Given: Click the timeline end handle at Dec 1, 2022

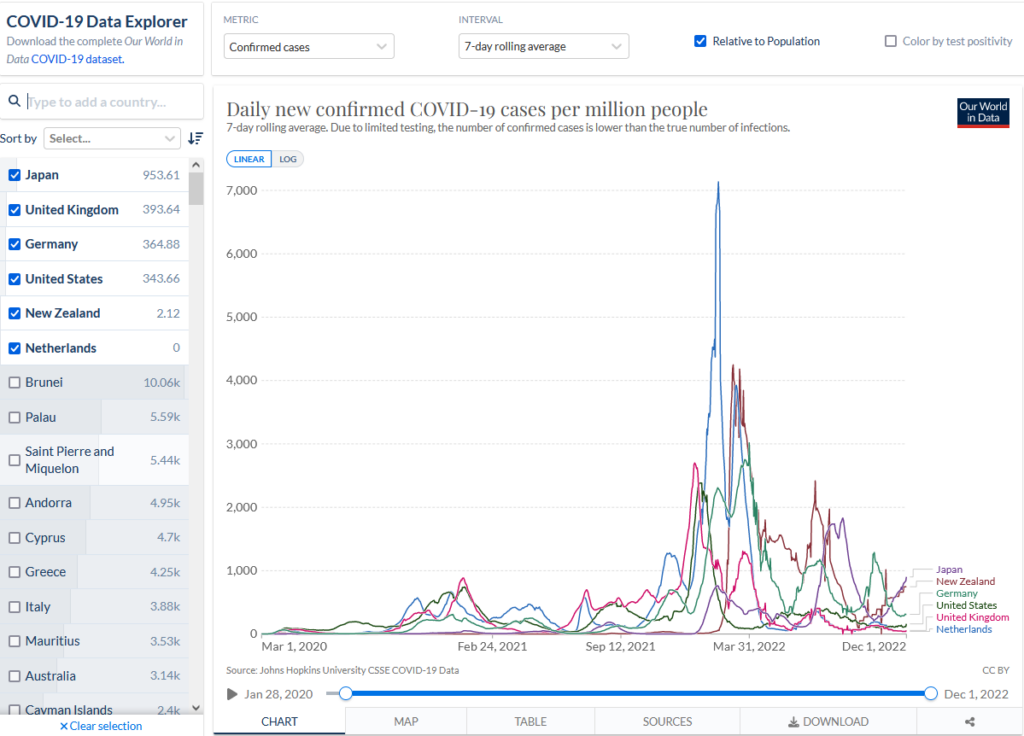Looking at the screenshot, I should [x=931, y=694].
